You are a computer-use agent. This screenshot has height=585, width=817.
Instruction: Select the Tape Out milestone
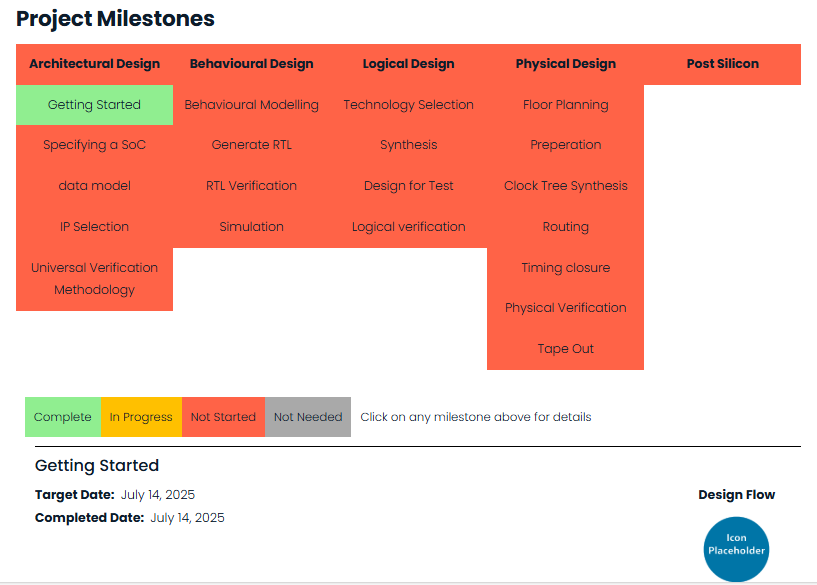[x=565, y=348]
